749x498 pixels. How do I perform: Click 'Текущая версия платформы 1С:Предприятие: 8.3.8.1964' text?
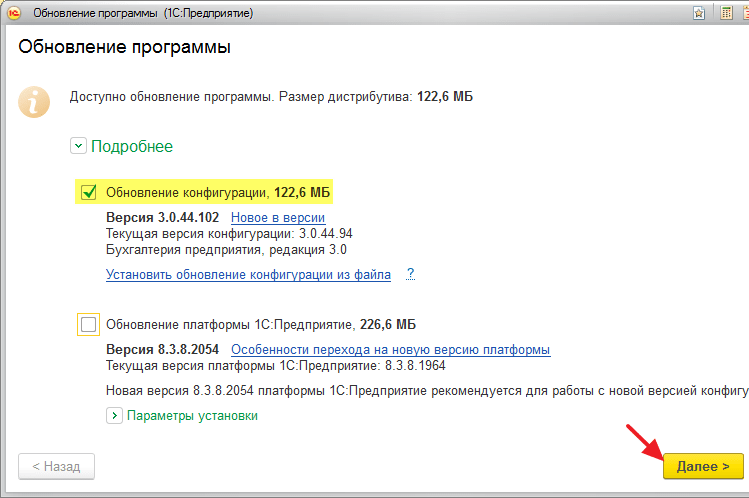click(x=276, y=366)
